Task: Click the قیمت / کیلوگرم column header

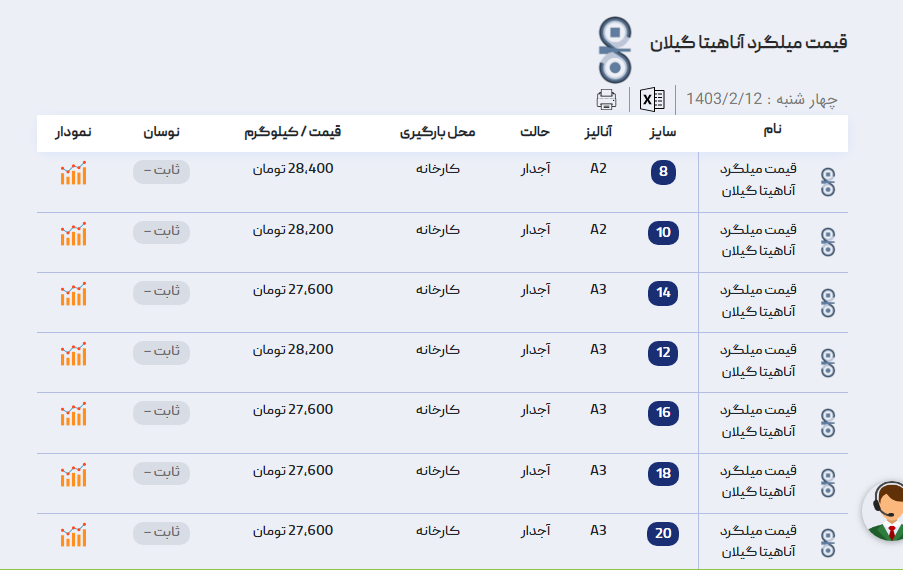Action: coord(292,132)
